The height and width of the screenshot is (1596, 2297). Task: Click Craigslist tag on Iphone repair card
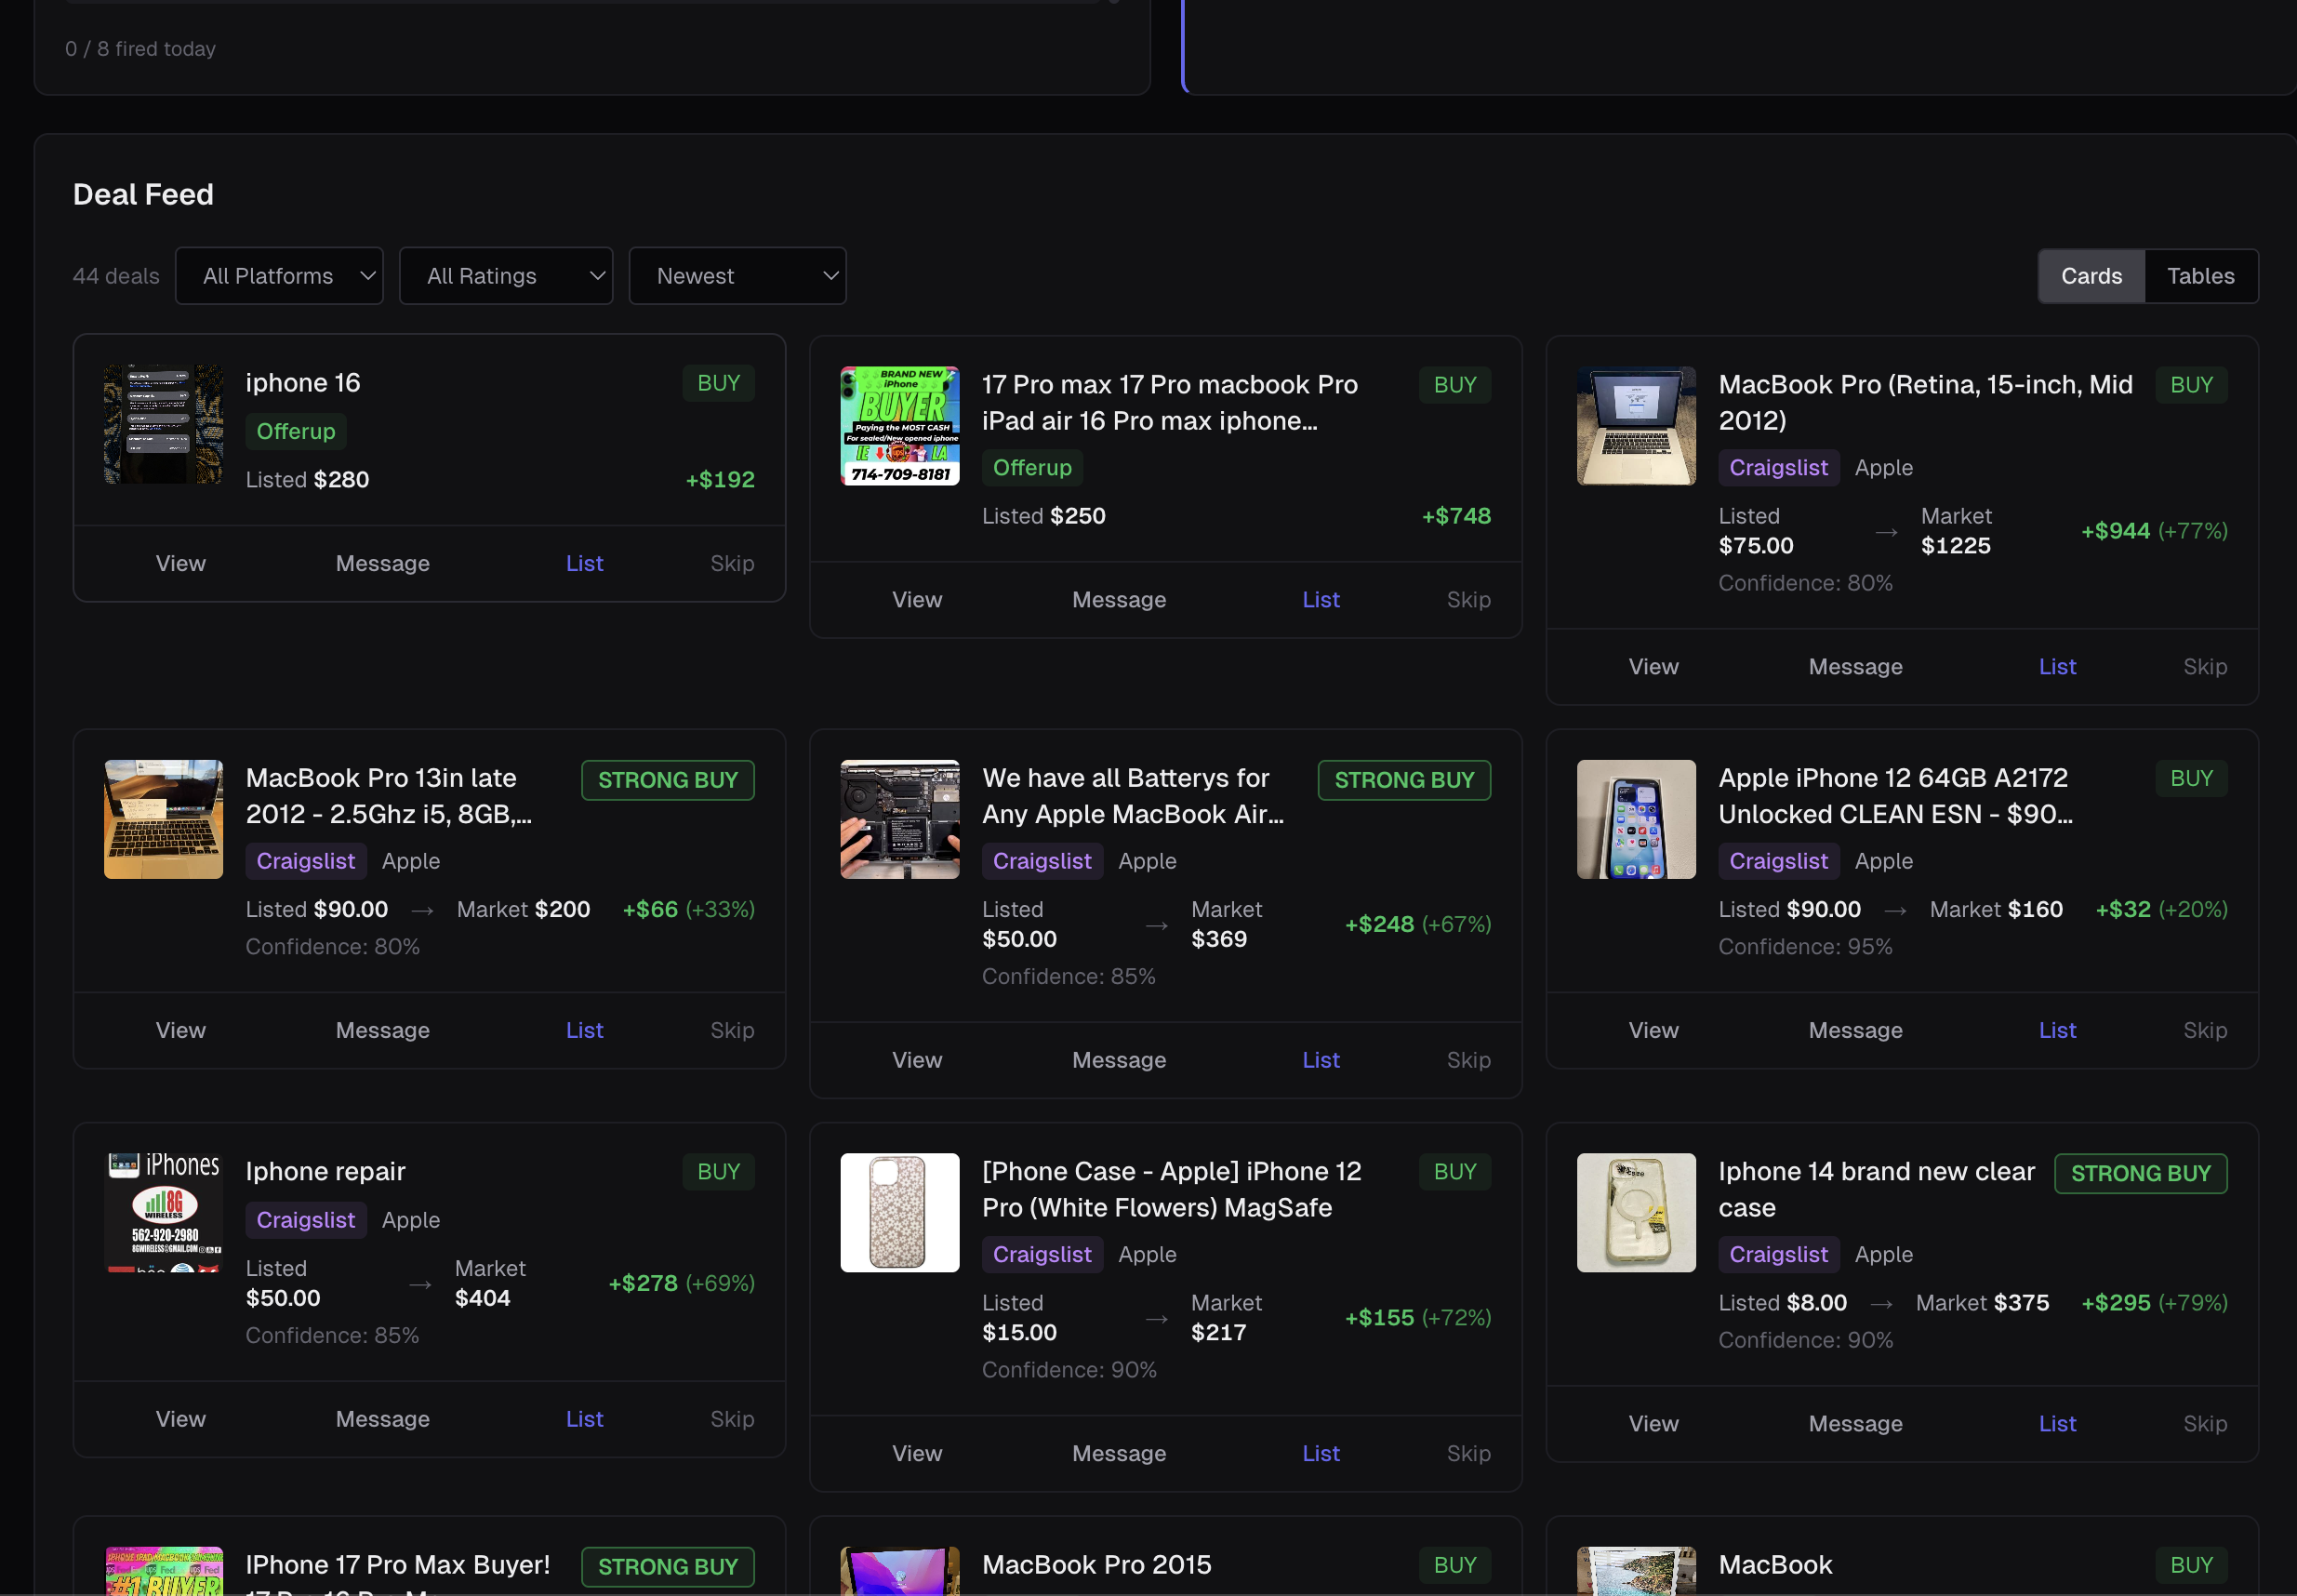306,1220
